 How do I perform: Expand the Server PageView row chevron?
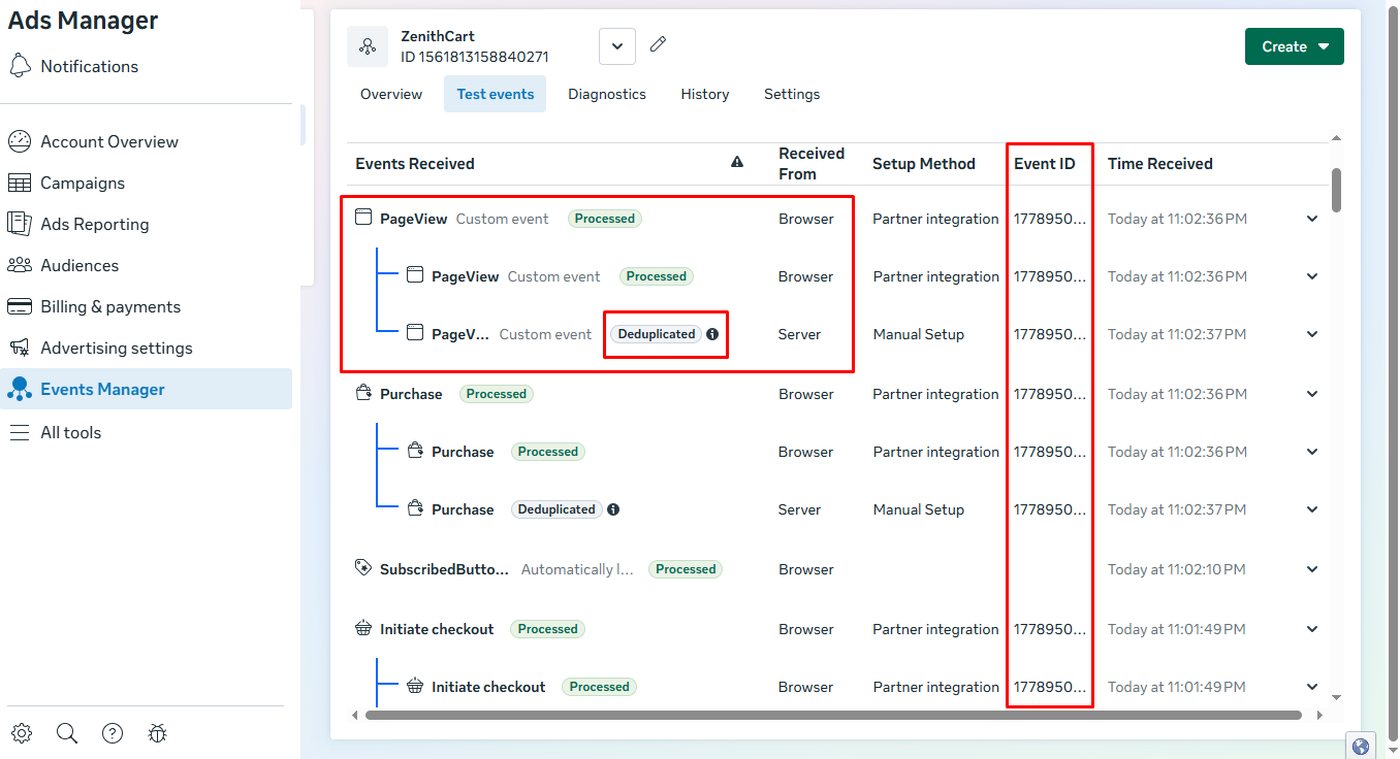pos(1313,334)
